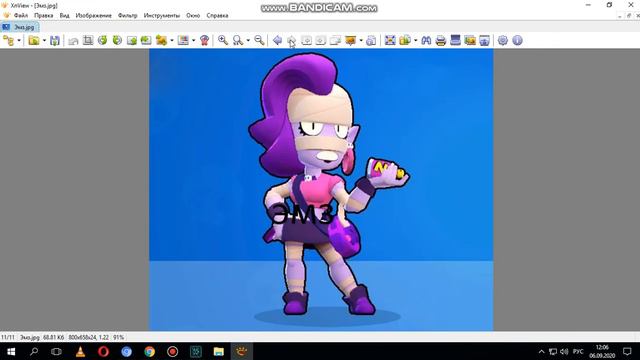Click the red ribbon rating icon
The width and height of the screenshot is (640, 360).
[x=204, y=40]
